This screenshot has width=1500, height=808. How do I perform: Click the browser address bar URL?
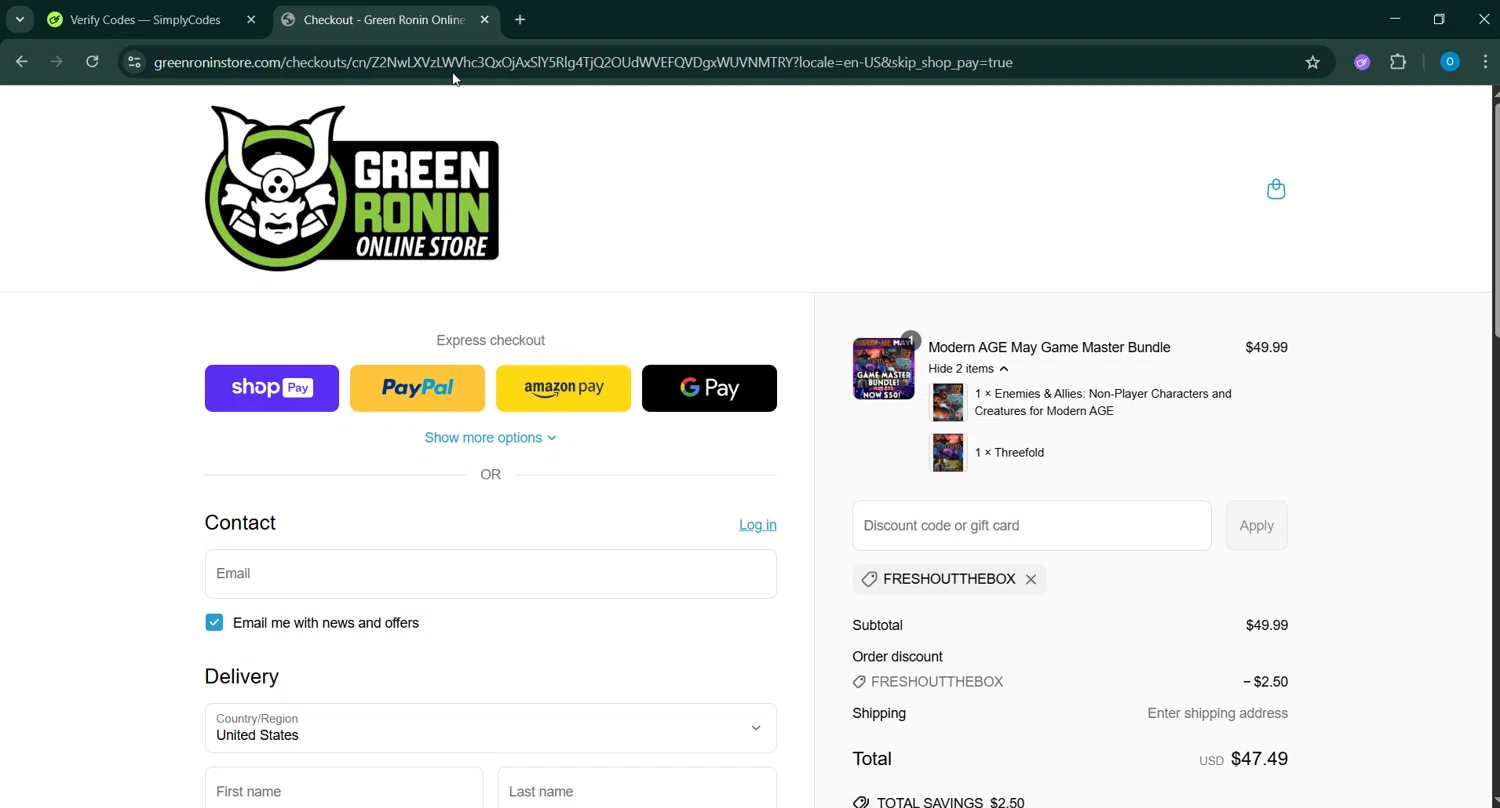pos(583,62)
